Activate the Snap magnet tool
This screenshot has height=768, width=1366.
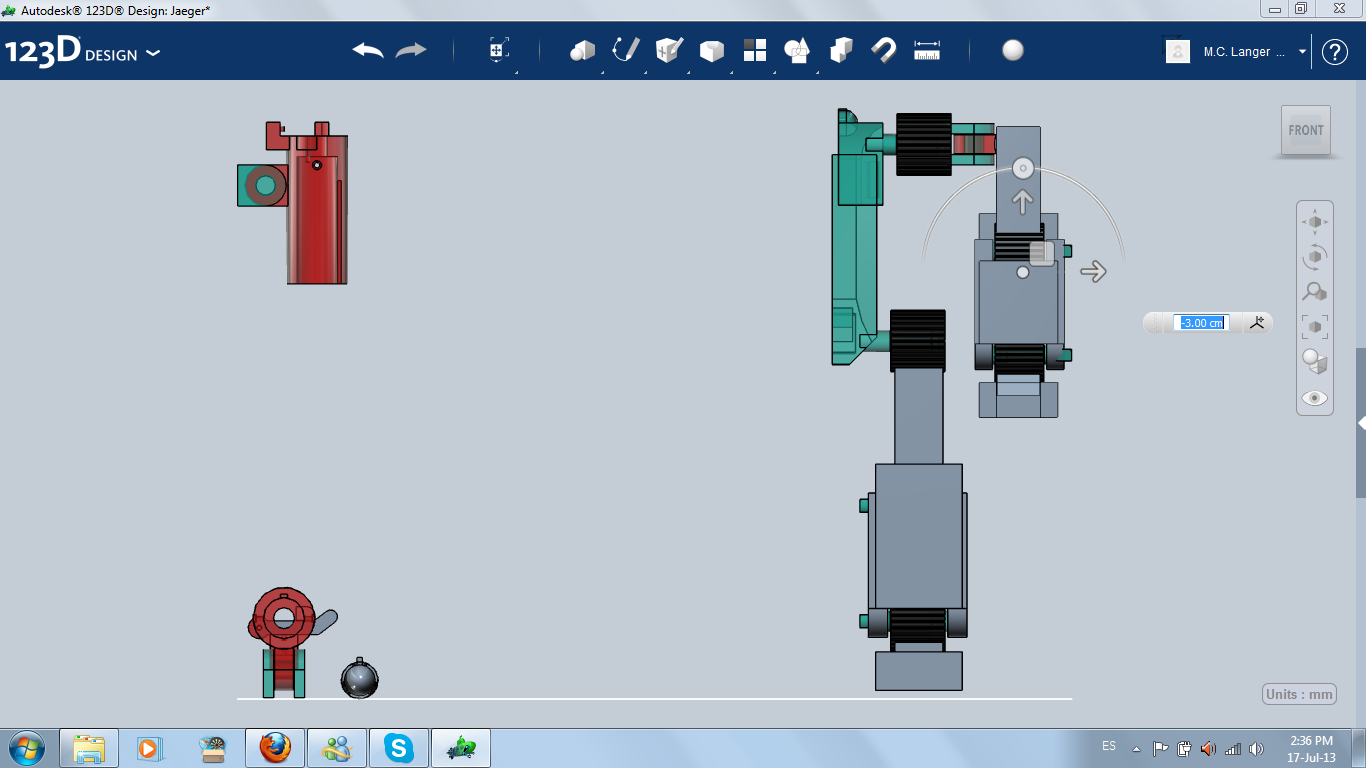point(884,50)
